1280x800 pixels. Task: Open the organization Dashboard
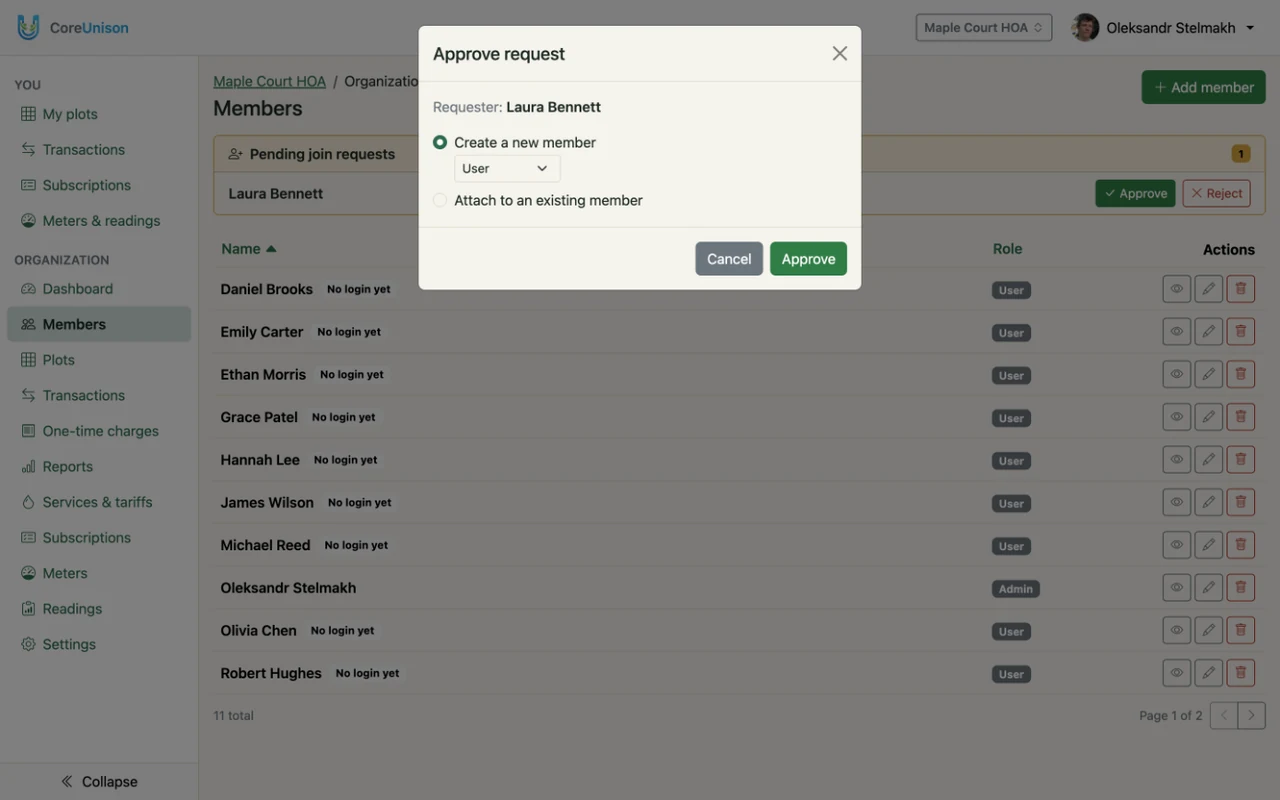99,289
